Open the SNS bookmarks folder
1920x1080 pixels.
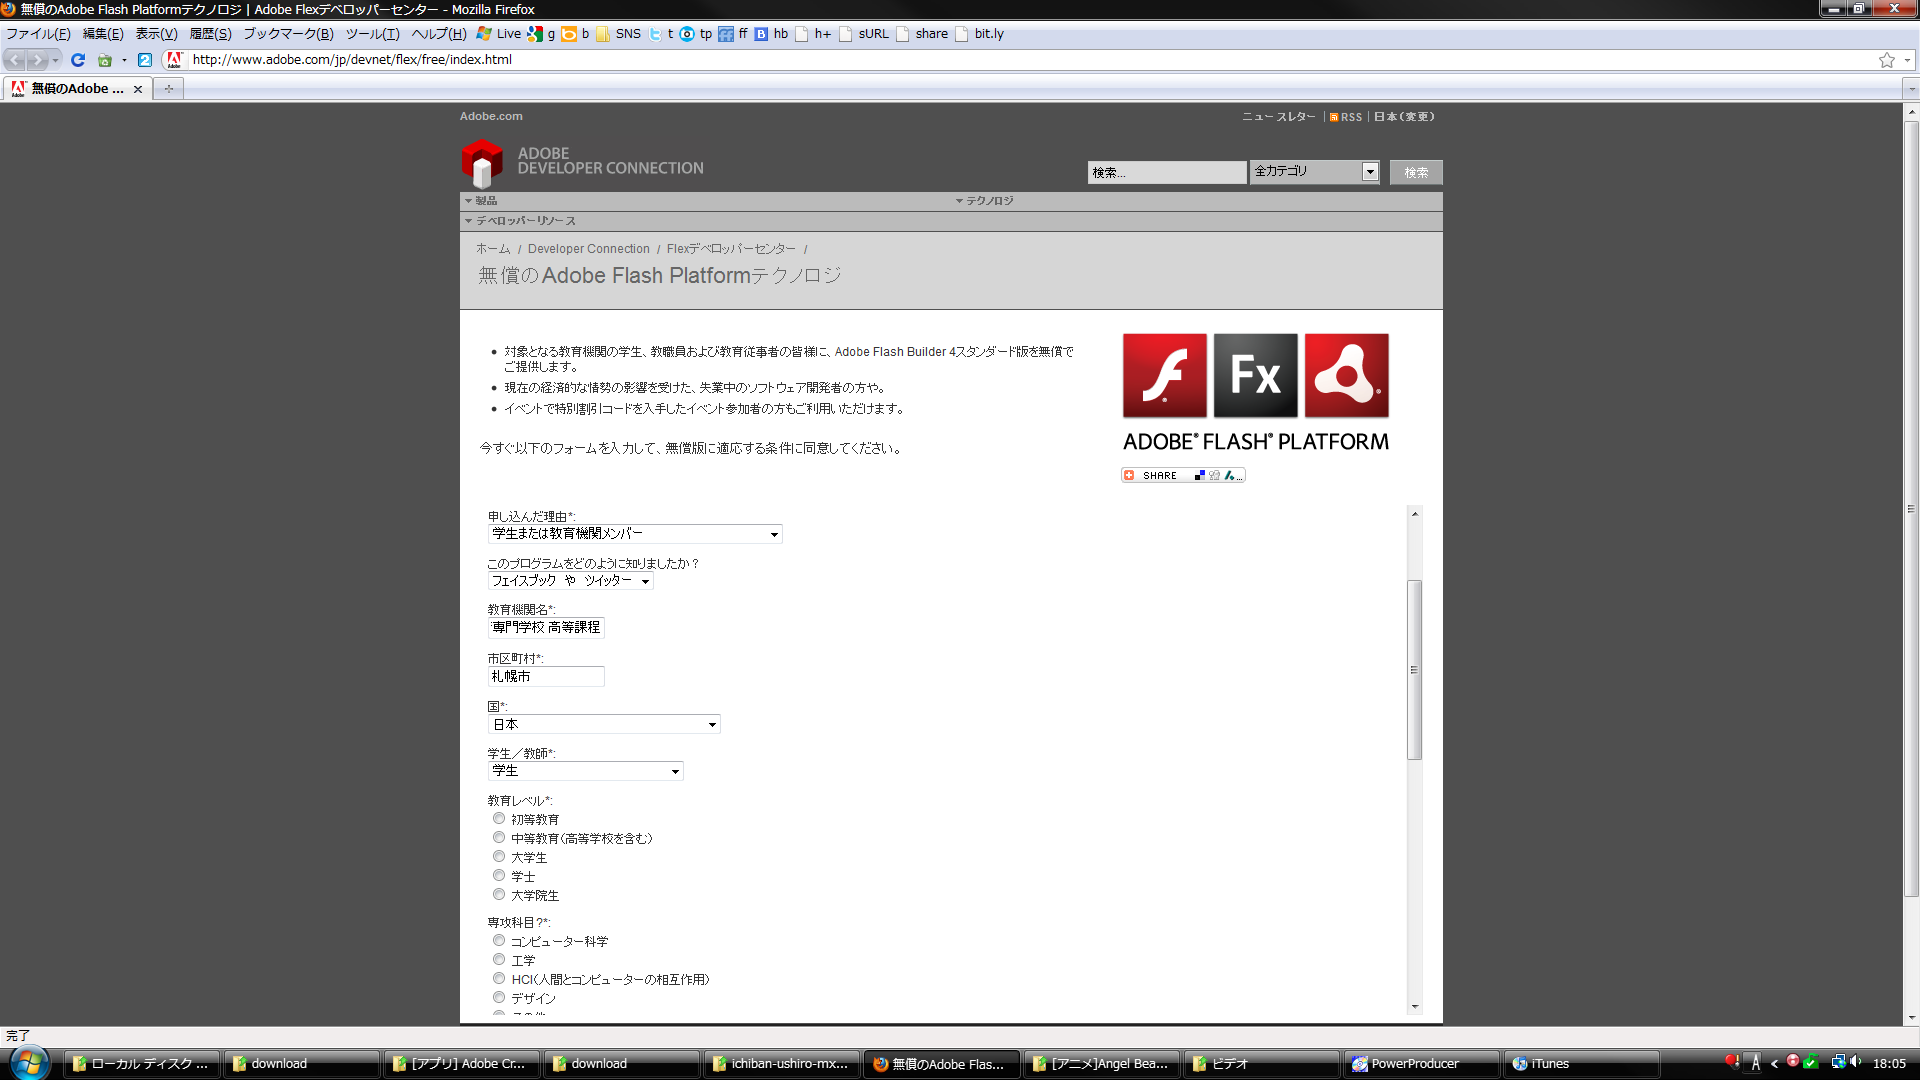618,34
